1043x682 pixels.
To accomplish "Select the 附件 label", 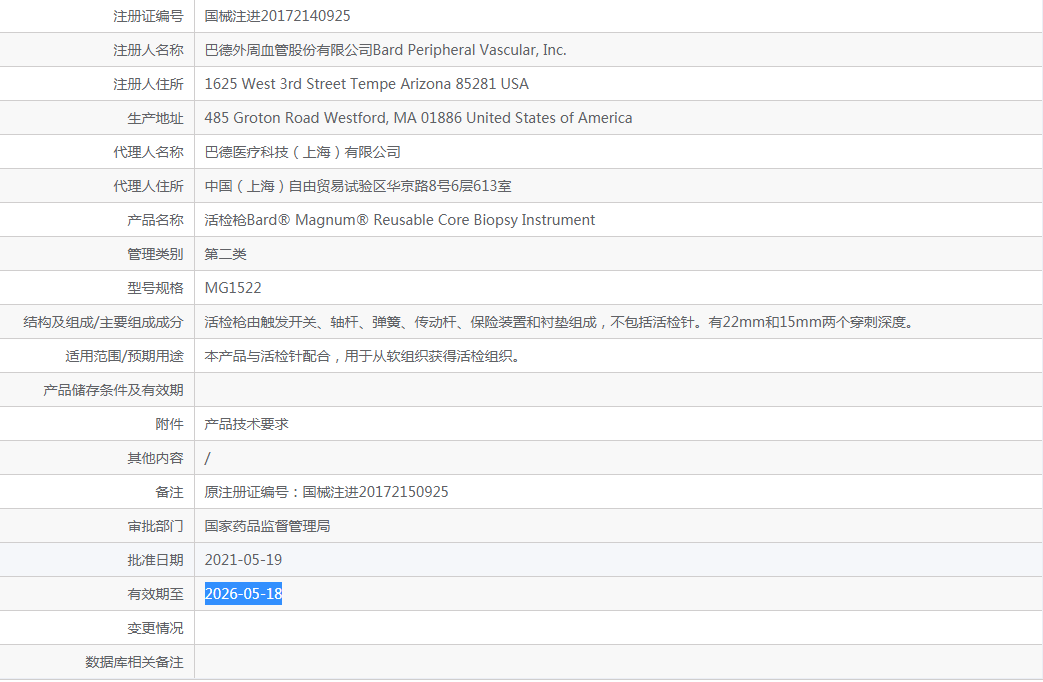I will [170, 424].
